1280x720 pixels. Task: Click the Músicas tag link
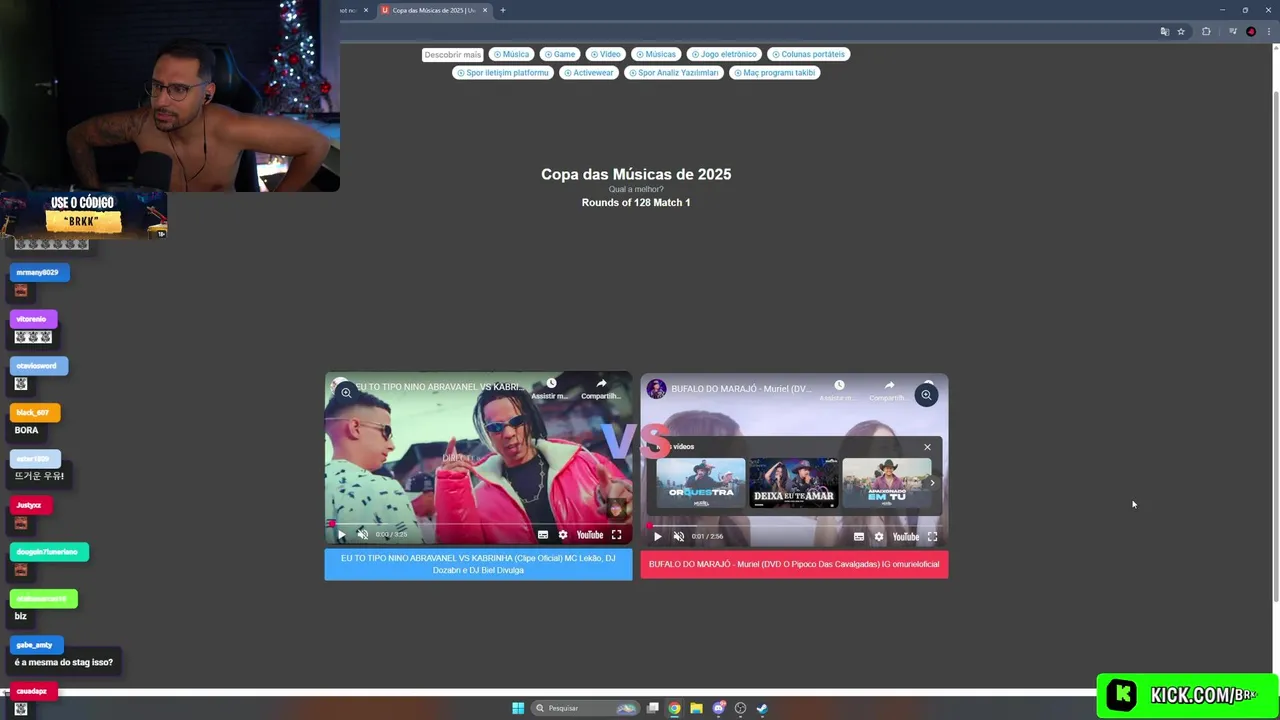coord(656,54)
